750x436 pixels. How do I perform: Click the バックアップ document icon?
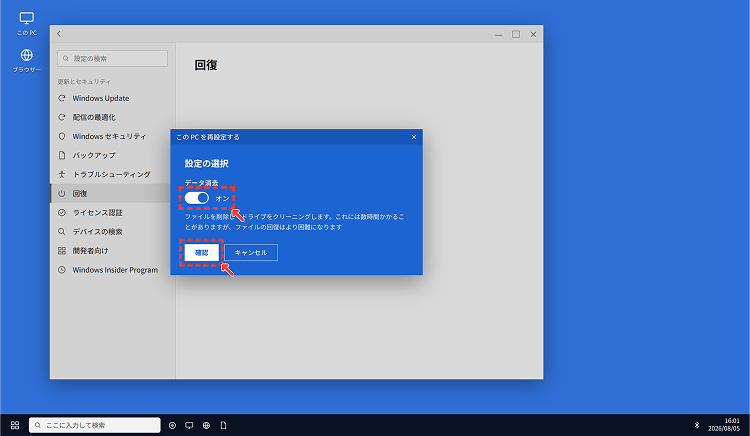tap(62, 155)
